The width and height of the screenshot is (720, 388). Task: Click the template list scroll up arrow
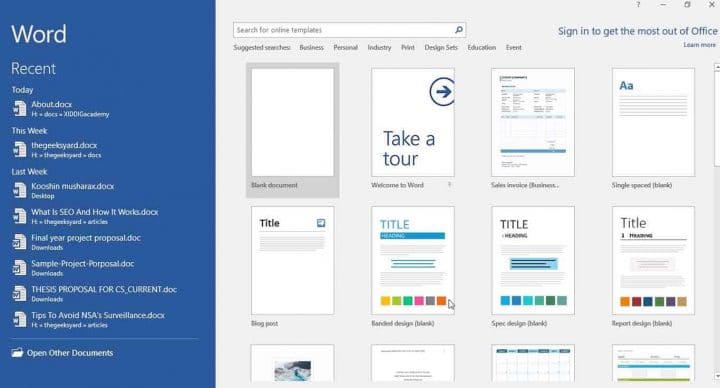click(717, 67)
